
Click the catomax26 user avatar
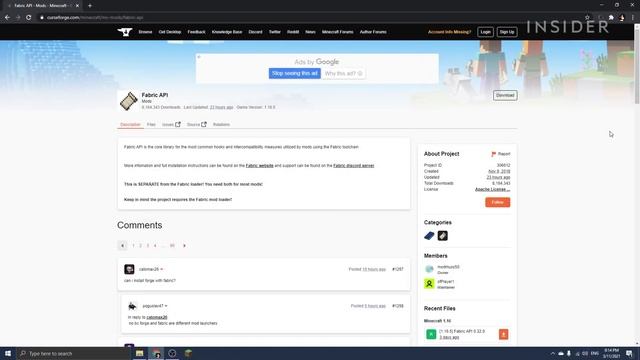click(129, 269)
